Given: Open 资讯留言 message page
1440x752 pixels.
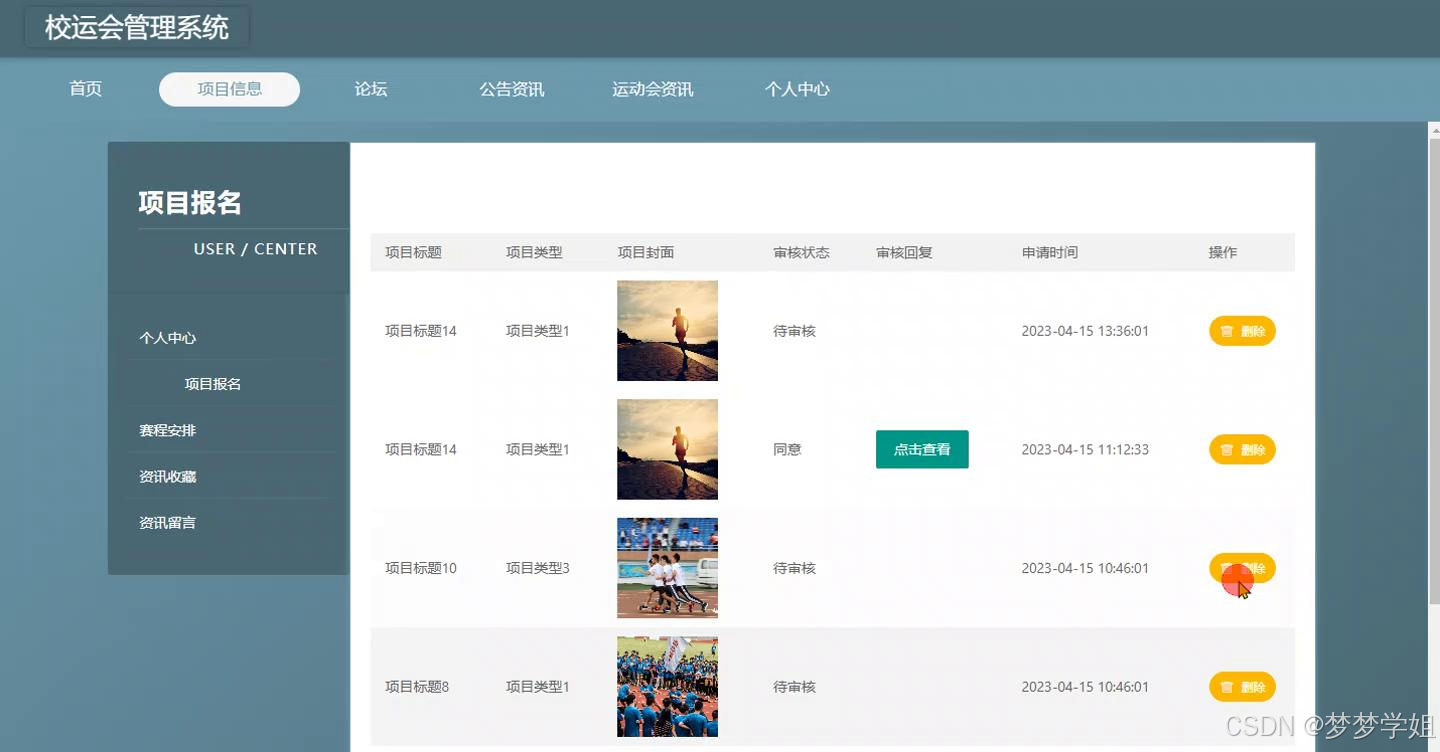Looking at the screenshot, I should click(x=166, y=522).
